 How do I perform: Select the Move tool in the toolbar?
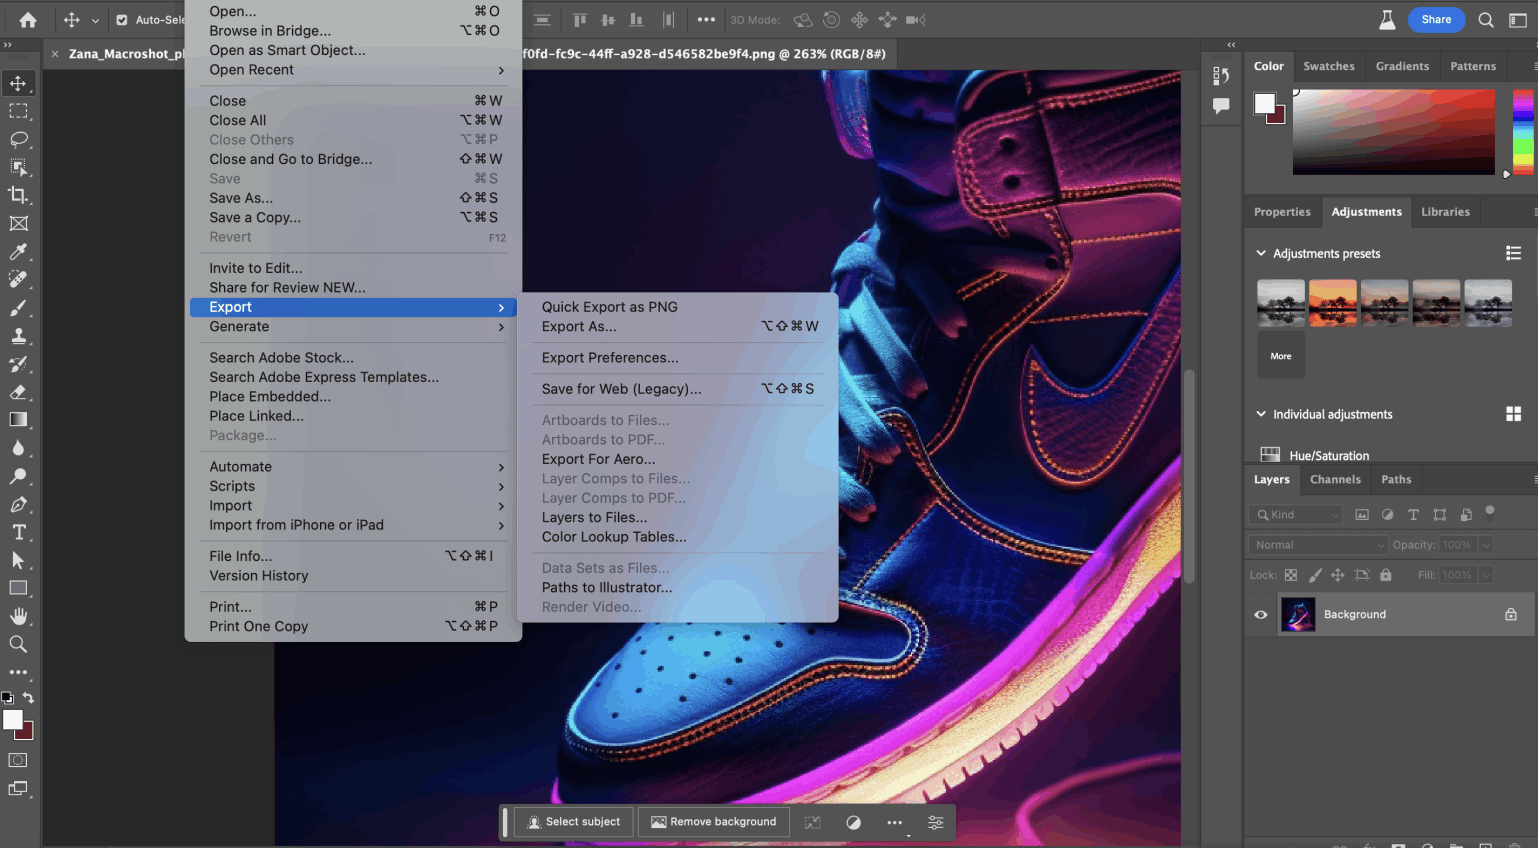19,83
